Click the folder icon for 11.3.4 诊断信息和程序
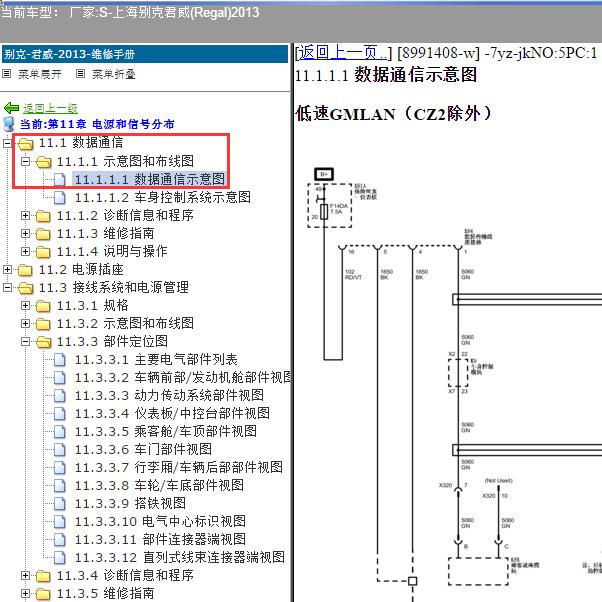 point(43,576)
